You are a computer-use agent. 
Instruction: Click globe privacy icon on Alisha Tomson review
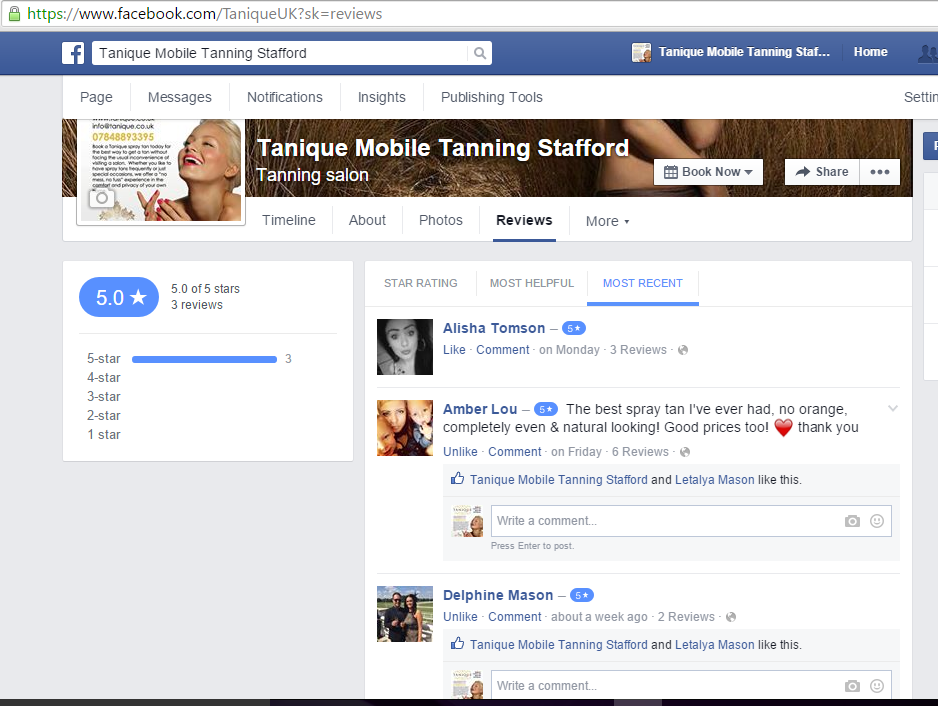coord(683,350)
